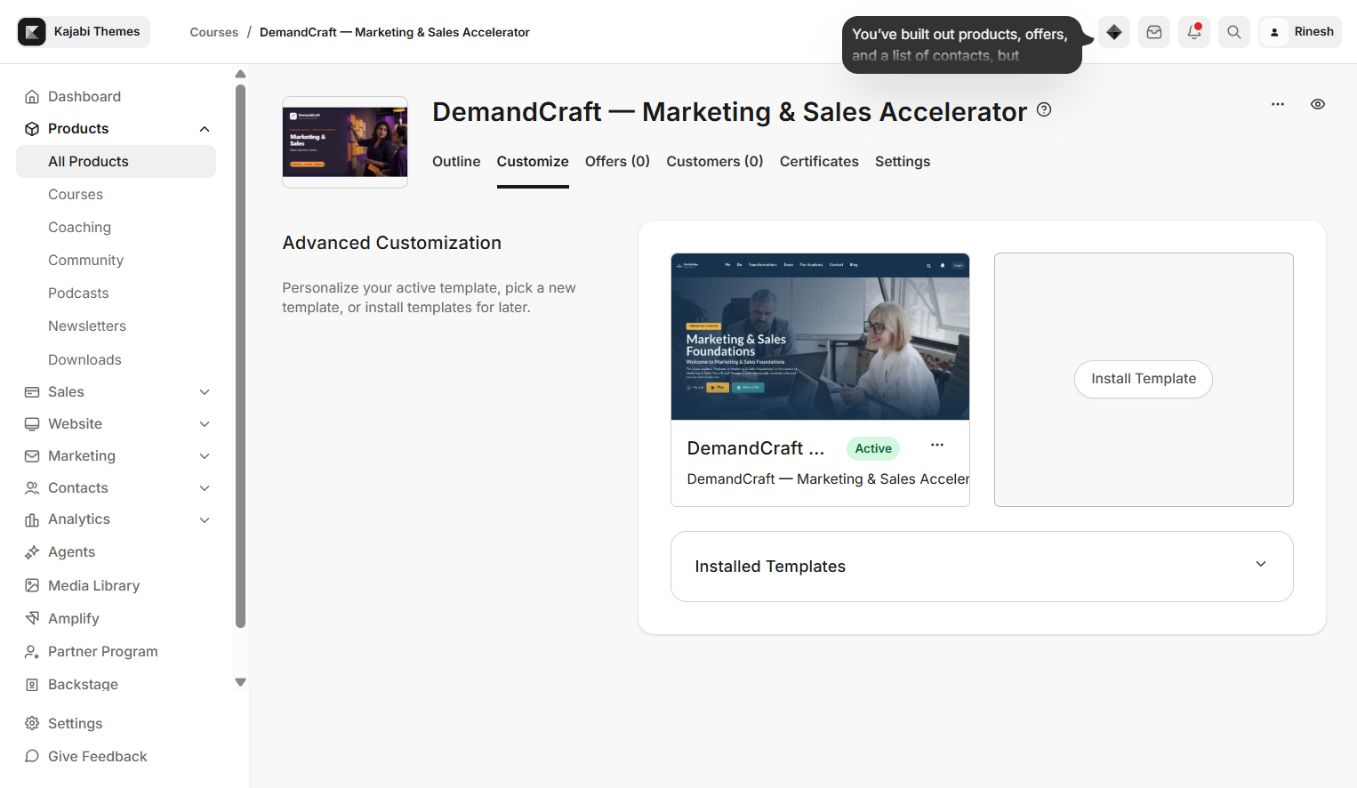The width and height of the screenshot is (1357, 788).
Task: Click the Contacts people icon
Action: pyautogui.click(x=32, y=488)
